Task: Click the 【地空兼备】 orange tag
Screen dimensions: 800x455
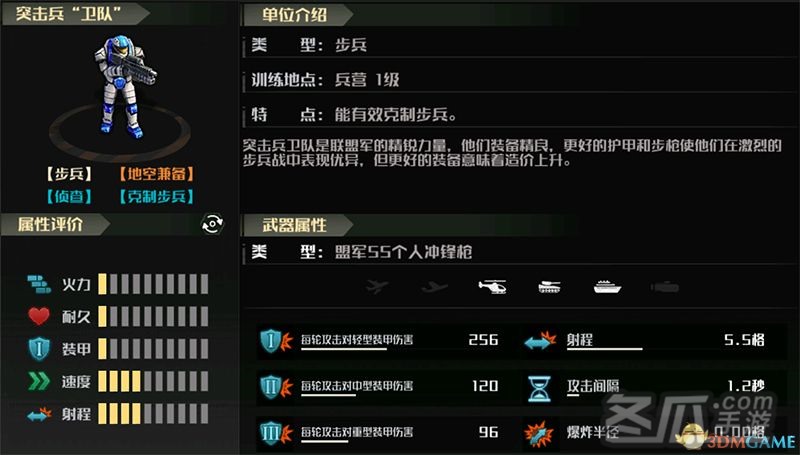Action: click(156, 174)
